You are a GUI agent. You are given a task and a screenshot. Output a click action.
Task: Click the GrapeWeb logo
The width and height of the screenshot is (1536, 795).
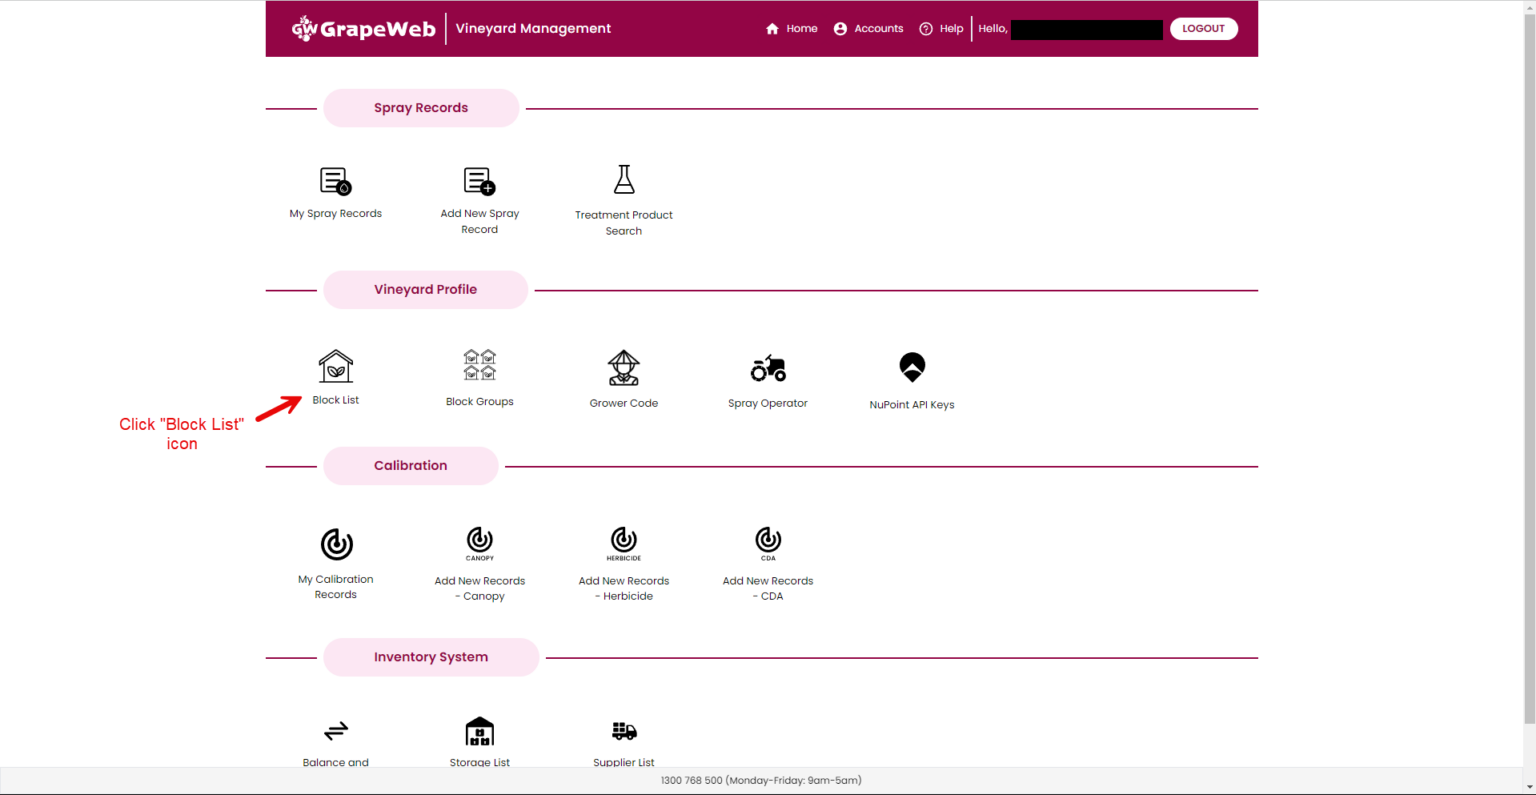(x=363, y=28)
